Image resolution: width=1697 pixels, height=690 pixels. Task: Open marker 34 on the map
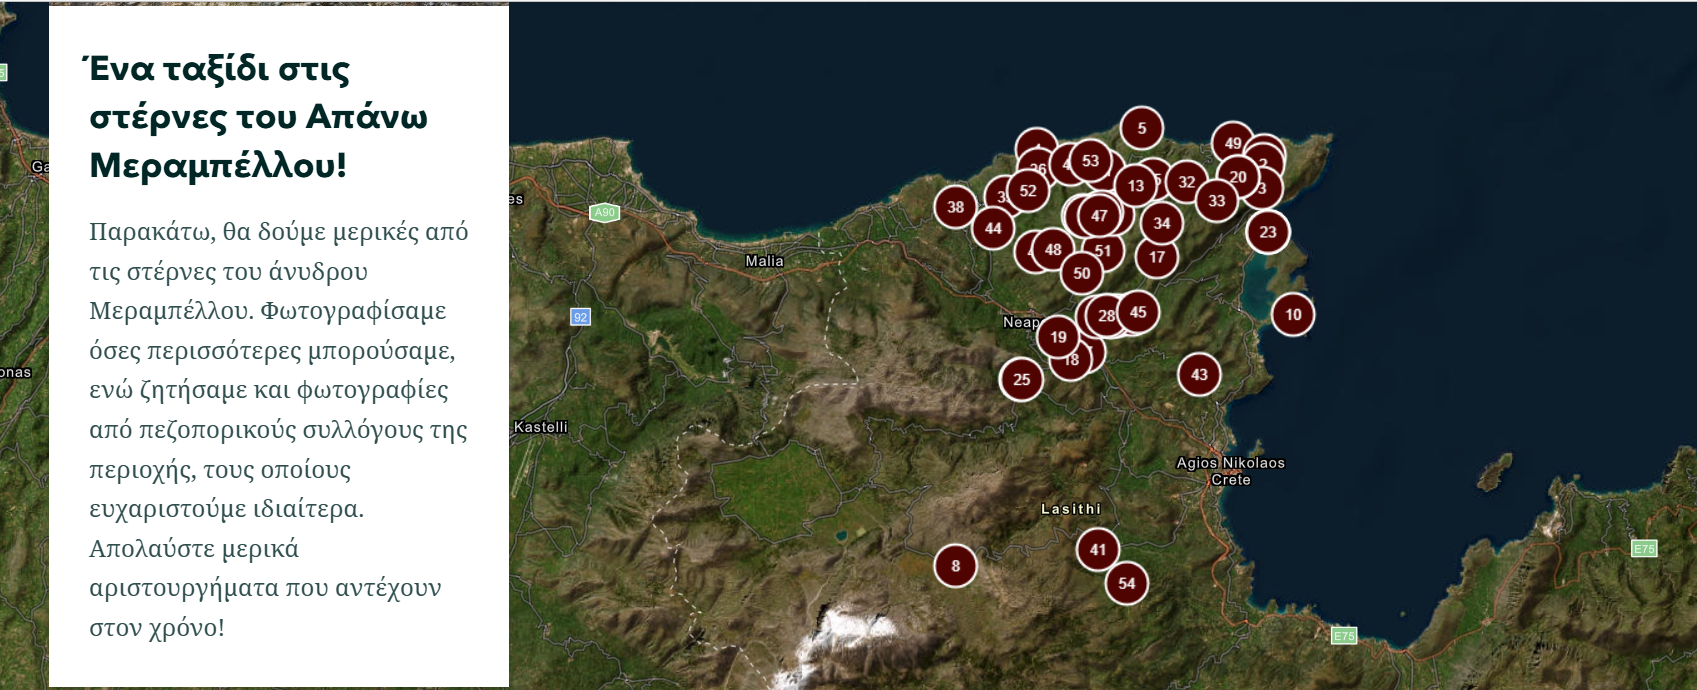tap(1161, 223)
